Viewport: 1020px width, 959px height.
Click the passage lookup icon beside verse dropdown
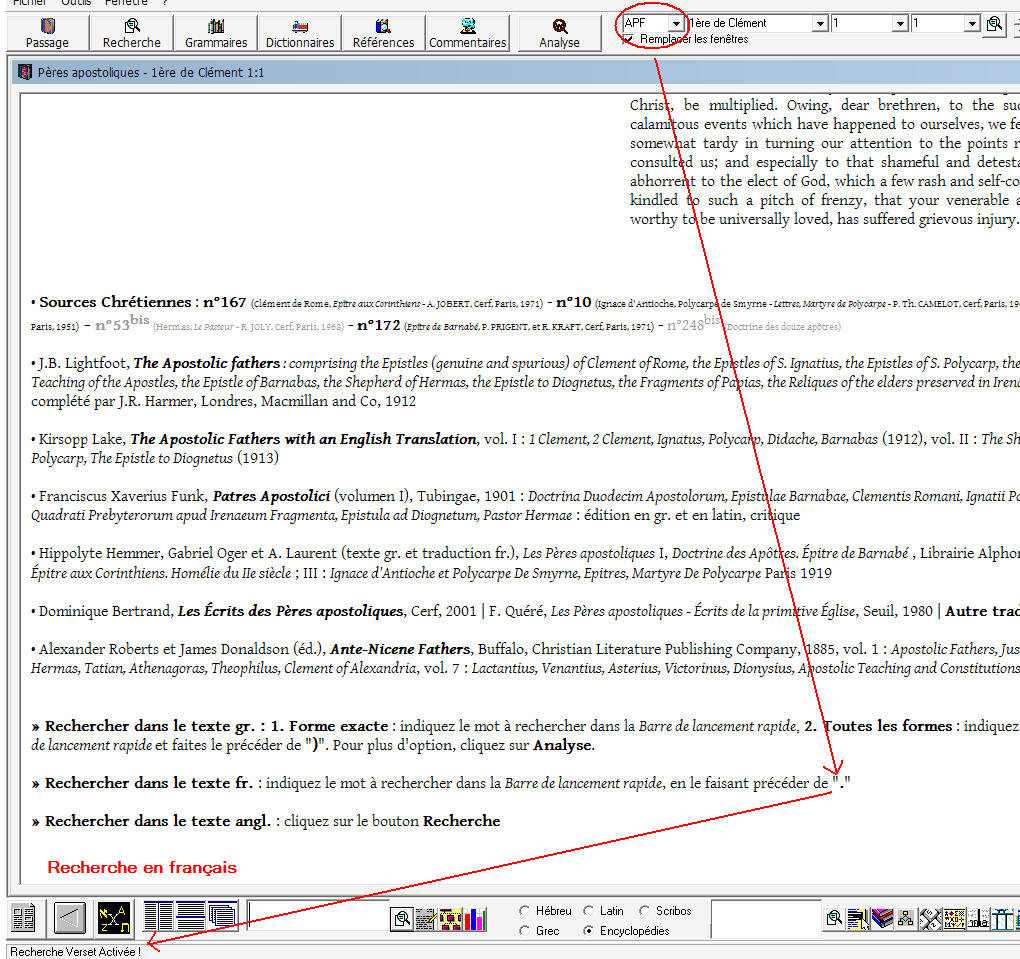pos(994,25)
